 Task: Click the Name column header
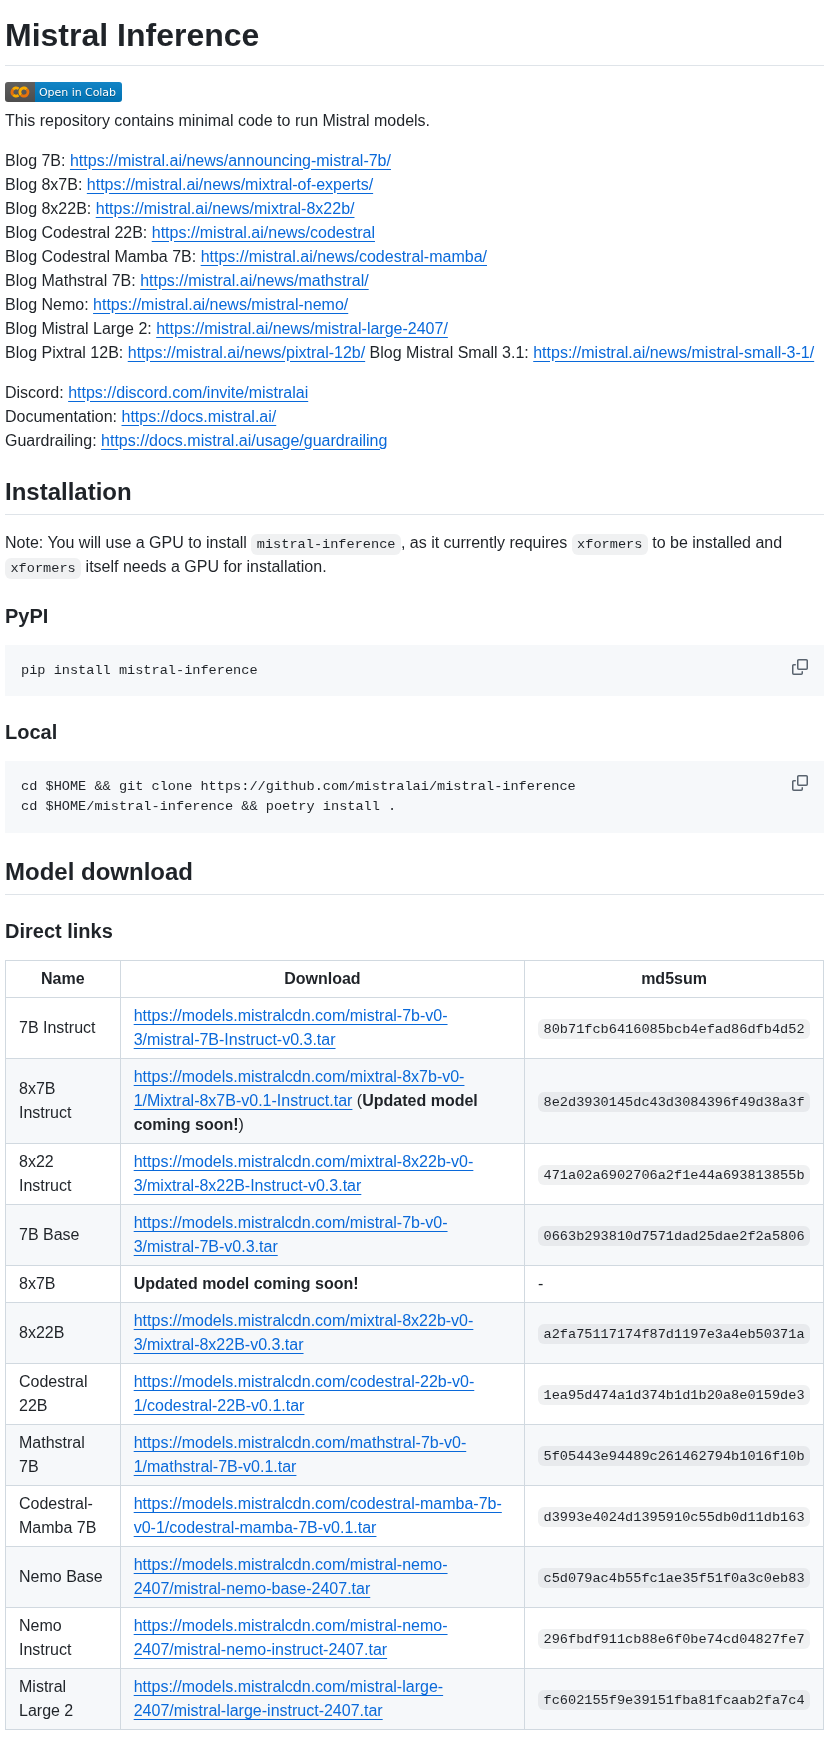[x=63, y=979]
